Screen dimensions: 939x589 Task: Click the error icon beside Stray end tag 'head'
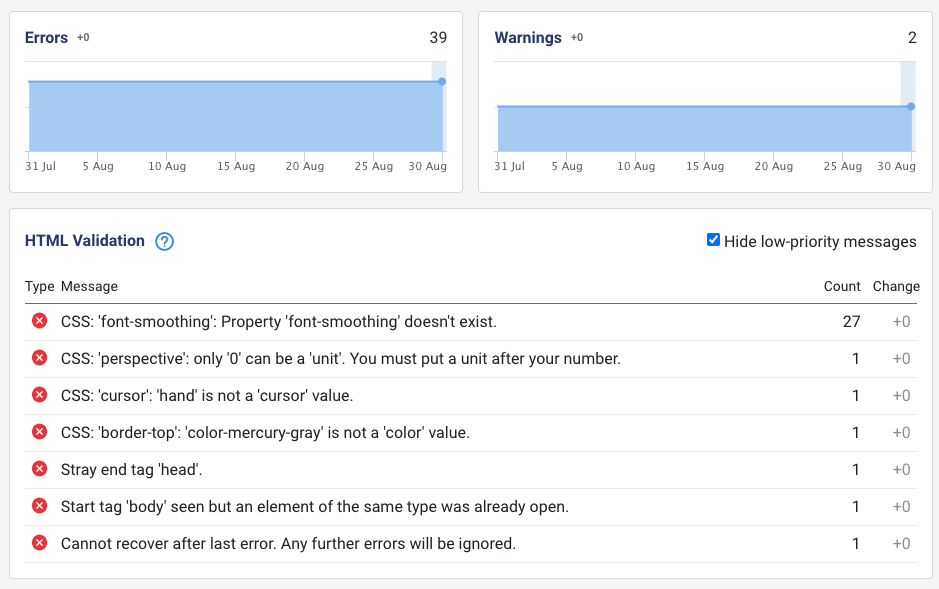click(38, 469)
